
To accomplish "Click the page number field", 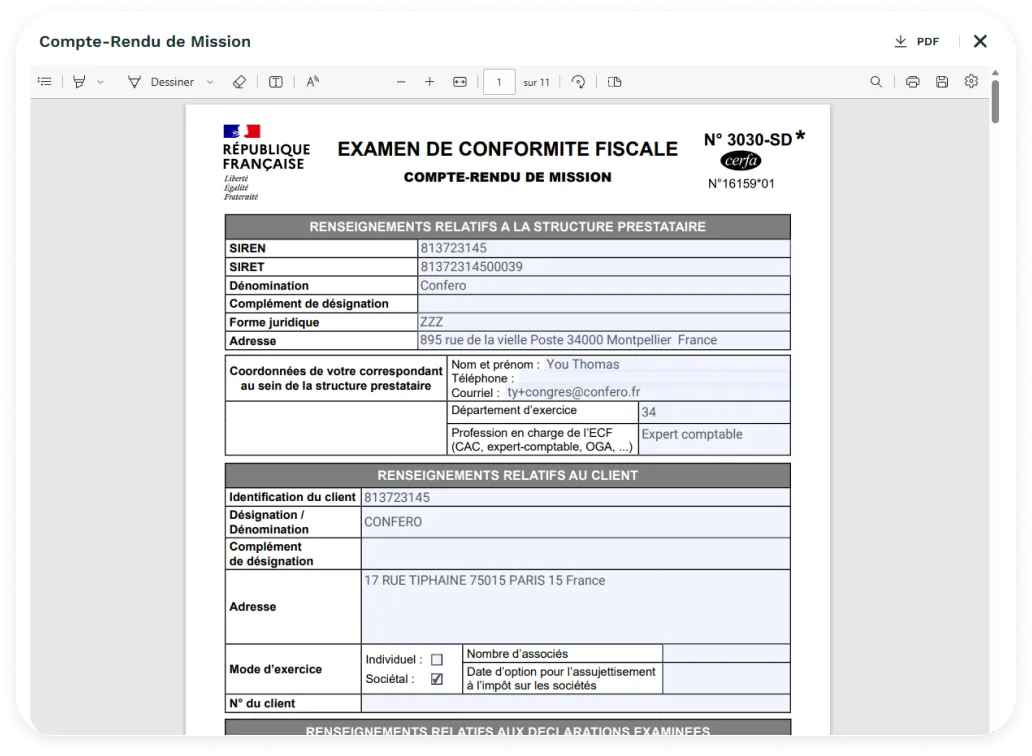I will tap(499, 82).
